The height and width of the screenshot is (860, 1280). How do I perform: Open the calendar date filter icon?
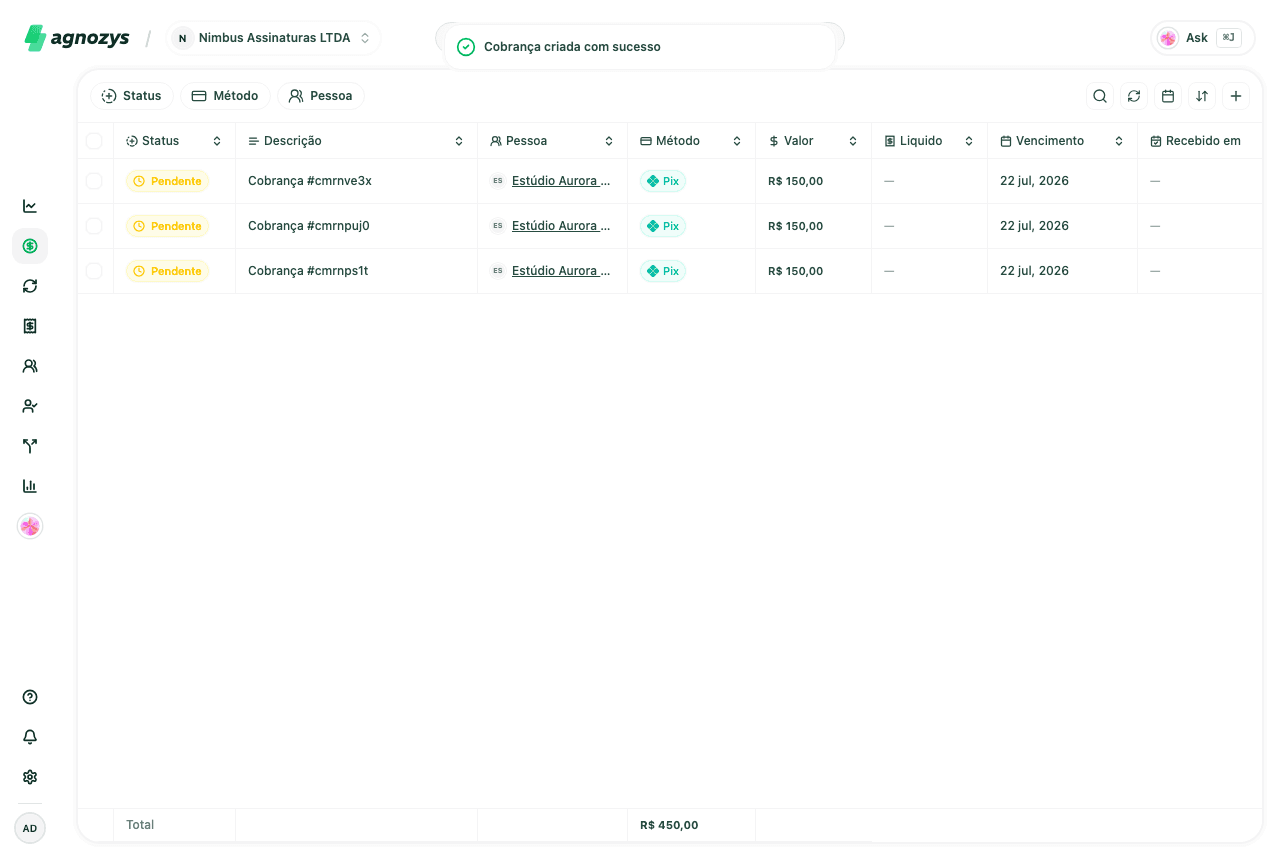pyautogui.click(x=1168, y=96)
